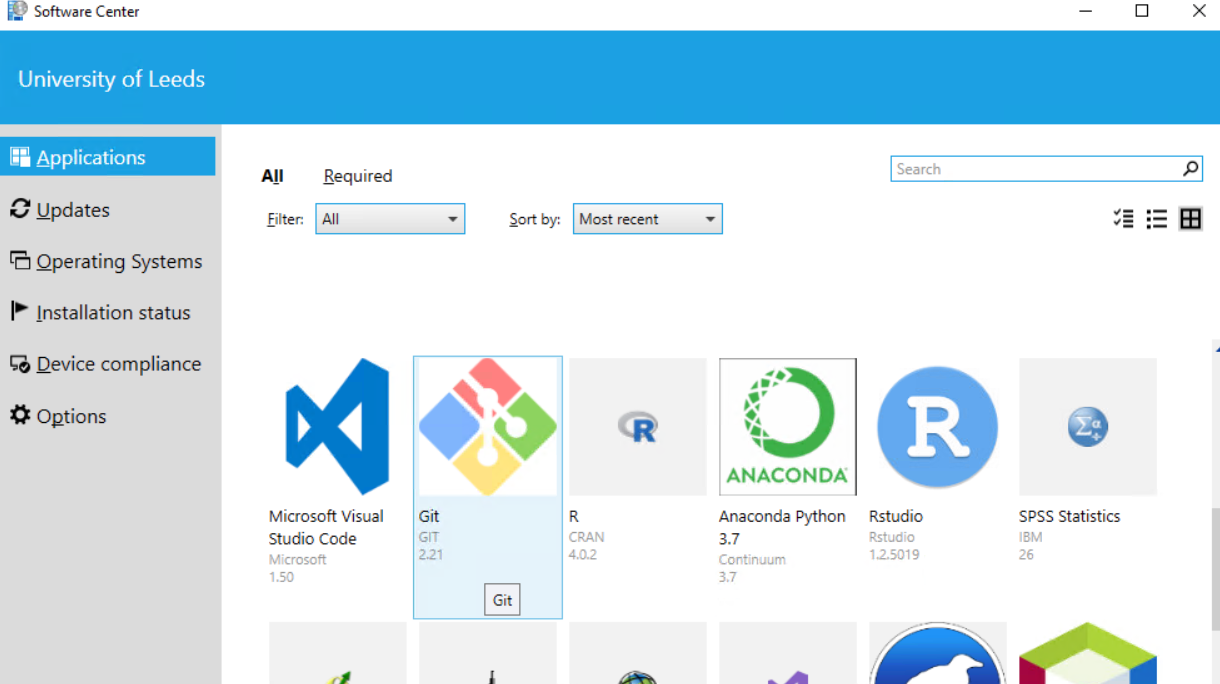Click the Software Center title bar icon
The width and height of the screenshot is (1220, 684).
point(17,11)
